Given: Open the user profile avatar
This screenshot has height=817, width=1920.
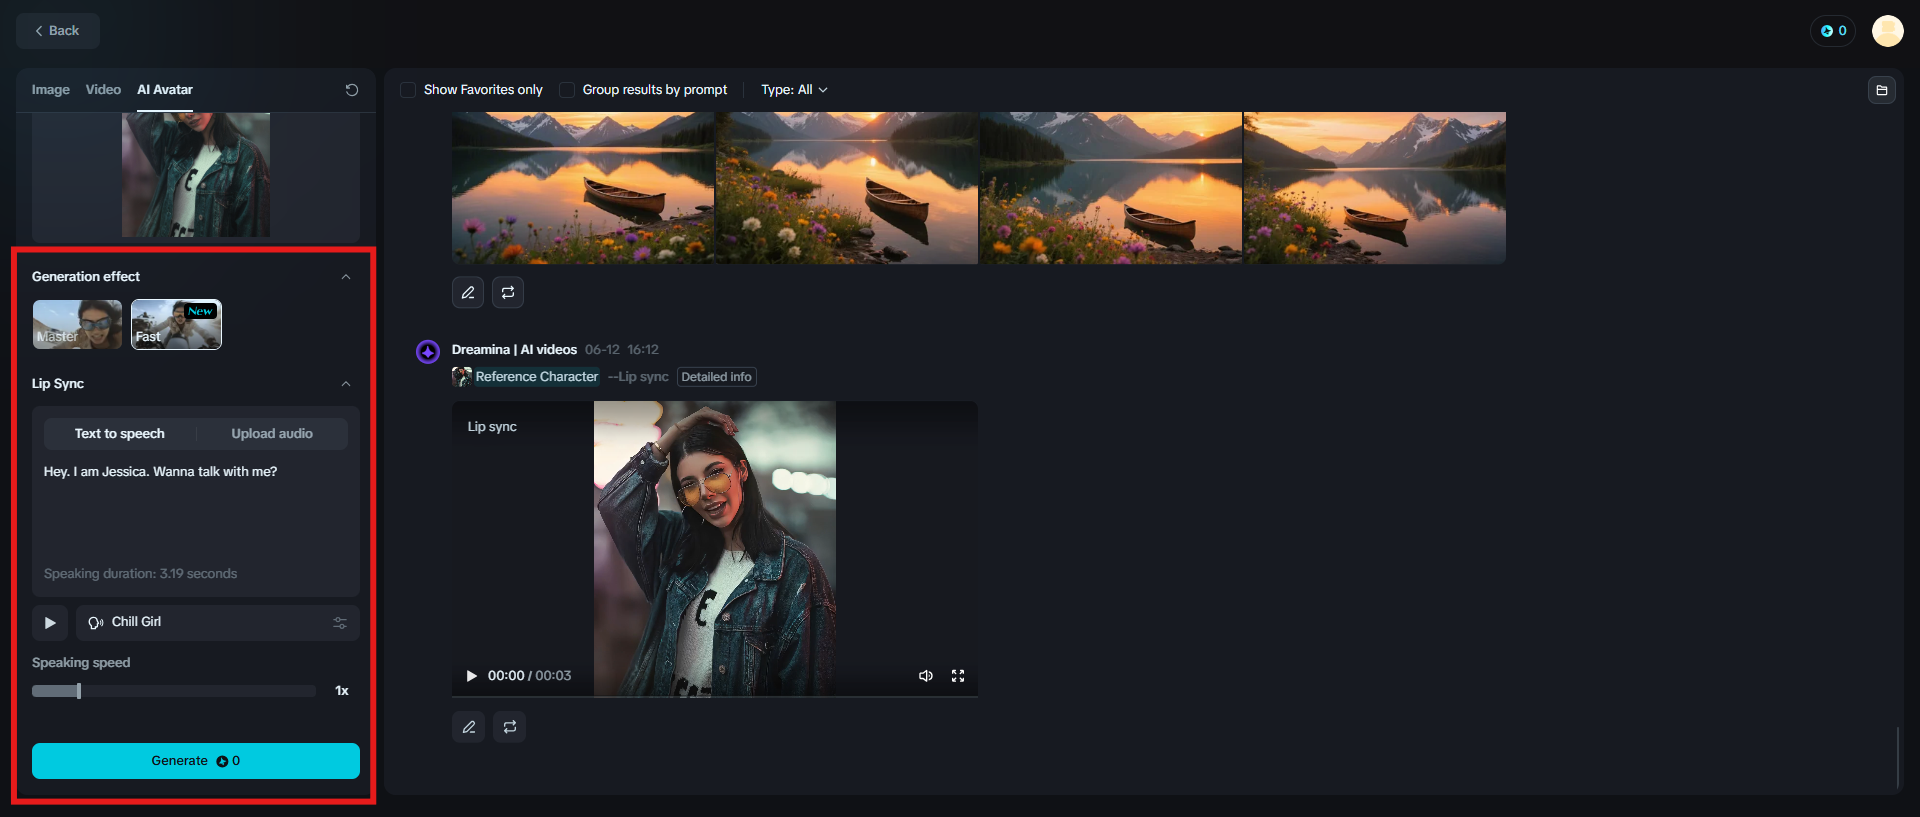Looking at the screenshot, I should pyautogui.click(x=1888, y=31).
